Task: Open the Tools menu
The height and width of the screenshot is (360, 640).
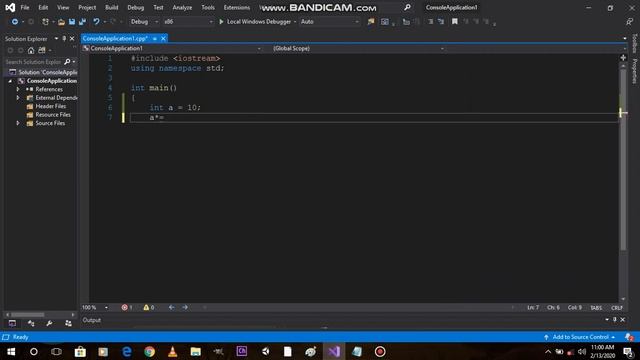Action: [x=208, y=7]
